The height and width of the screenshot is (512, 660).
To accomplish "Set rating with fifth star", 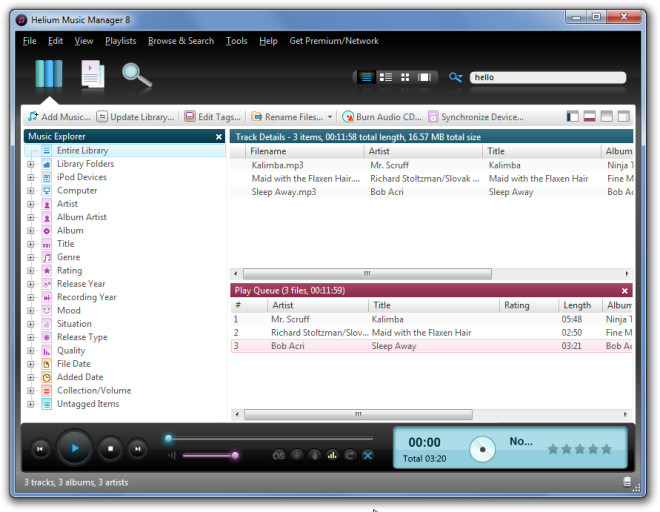I will (x=607, y=449).
